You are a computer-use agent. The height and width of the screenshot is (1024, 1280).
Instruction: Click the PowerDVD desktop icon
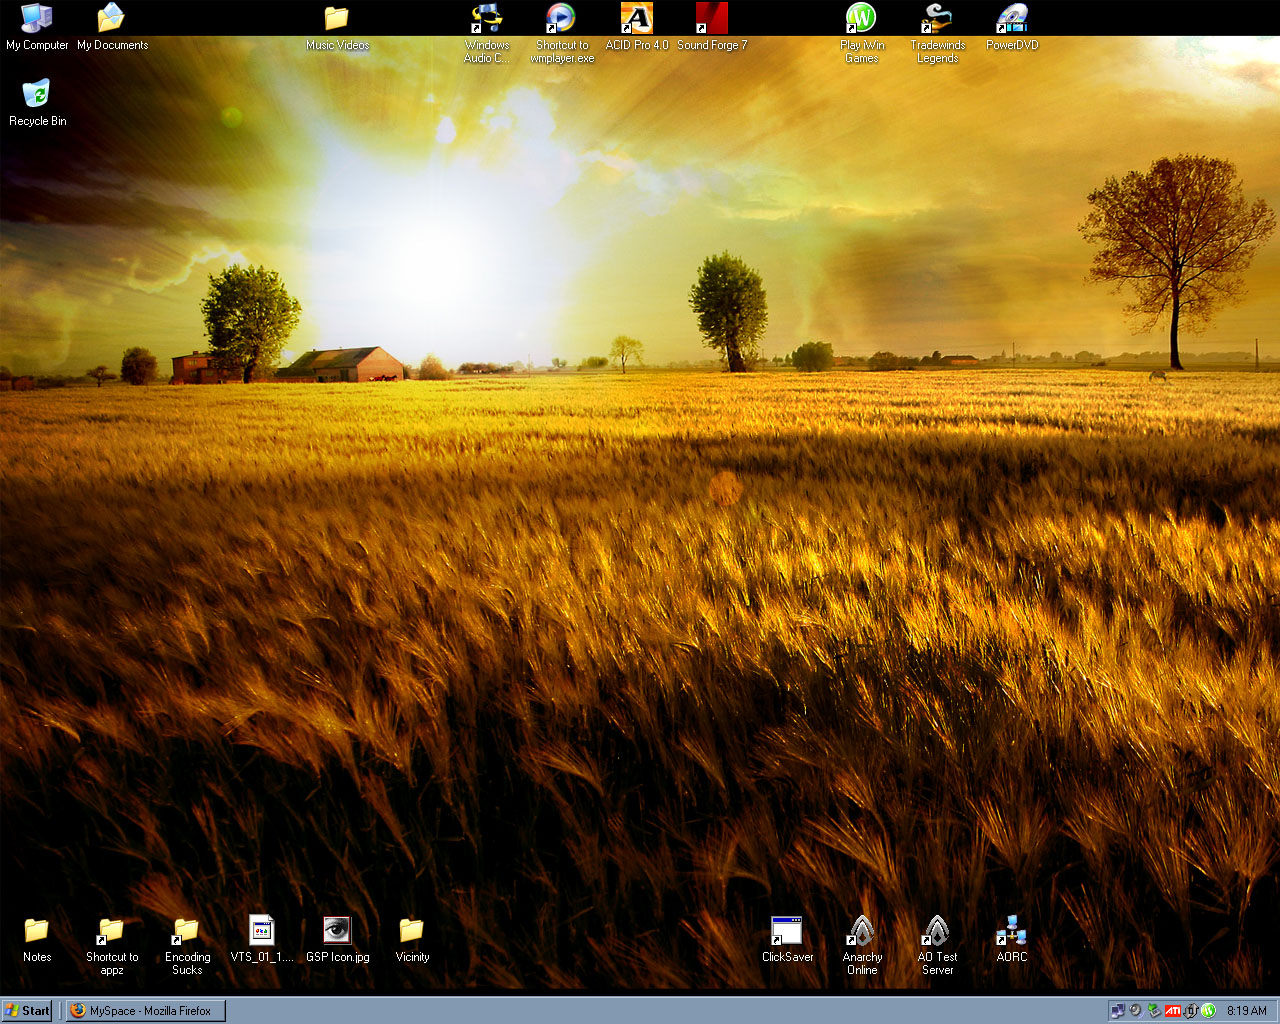coord(1011,19)
